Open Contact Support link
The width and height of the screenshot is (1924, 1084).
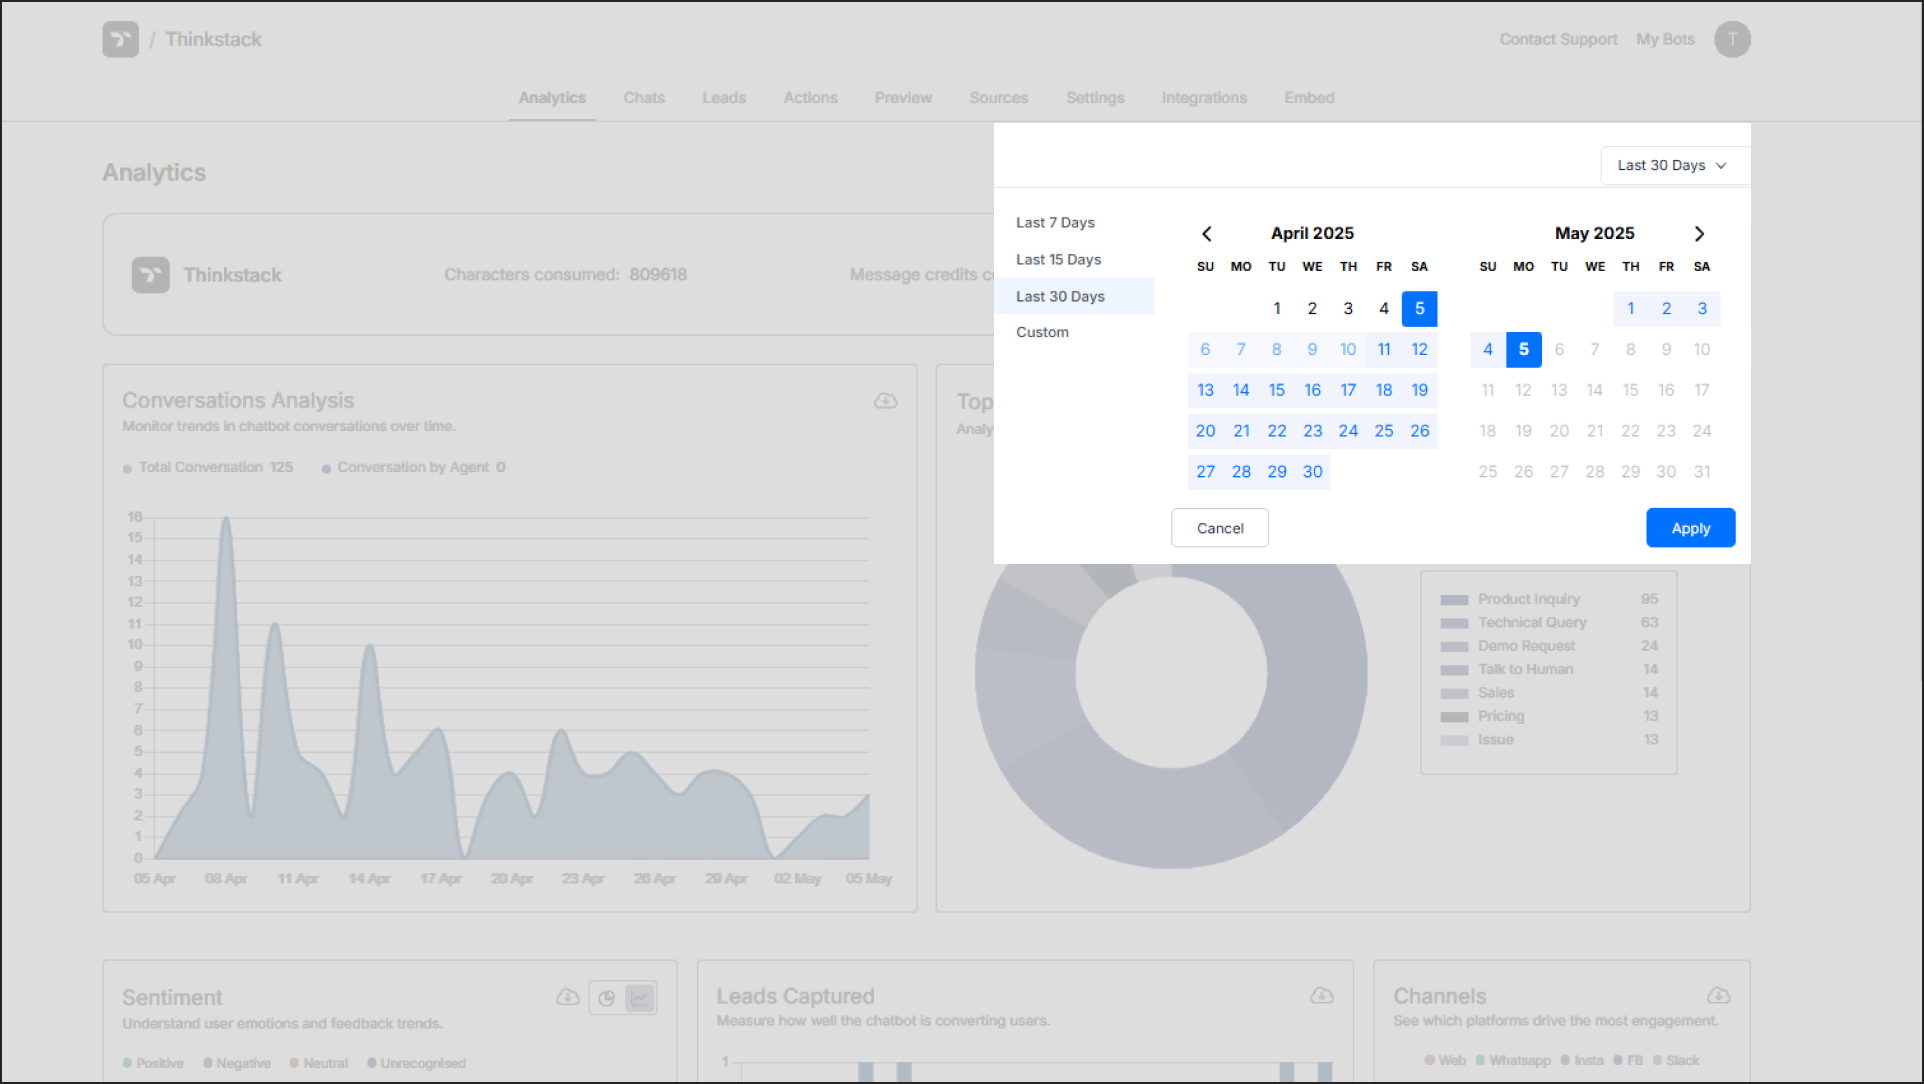(1558, 39)
